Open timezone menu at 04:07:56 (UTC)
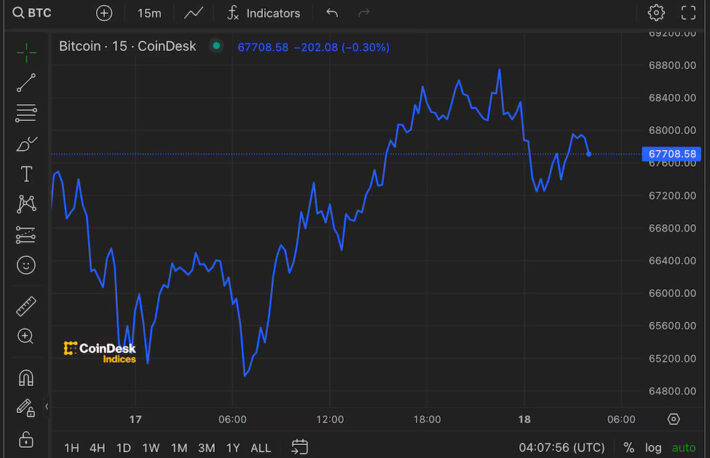The width and height of the screenshot is (710, 458). 561,448
